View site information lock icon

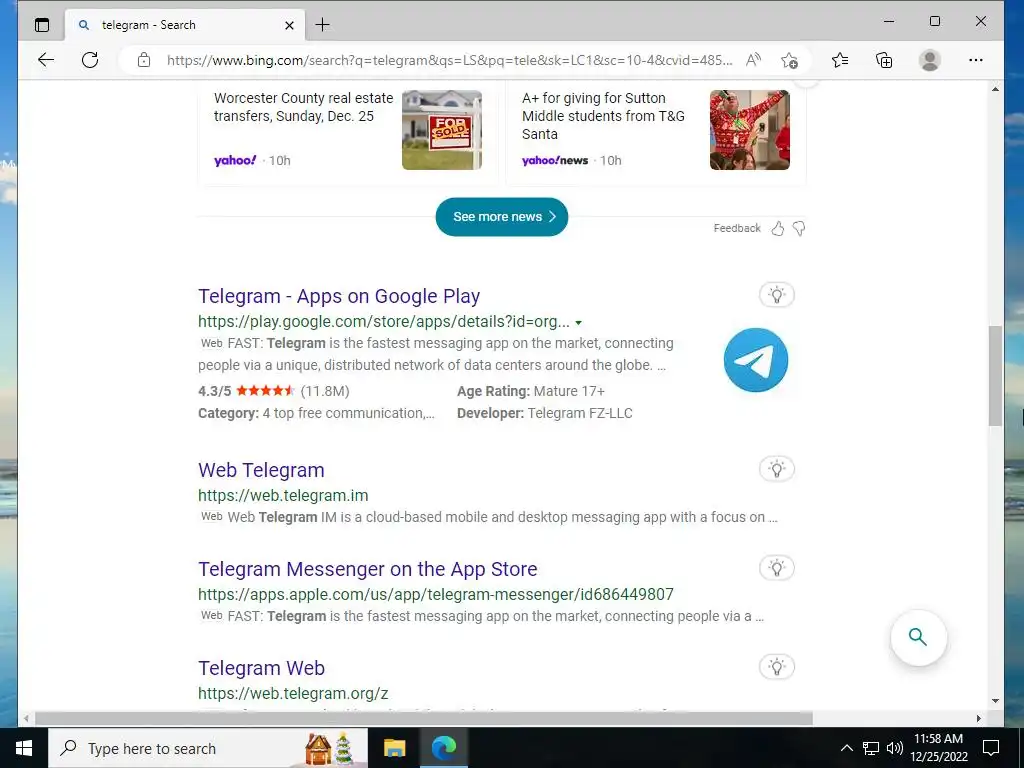tap(144, 60)
